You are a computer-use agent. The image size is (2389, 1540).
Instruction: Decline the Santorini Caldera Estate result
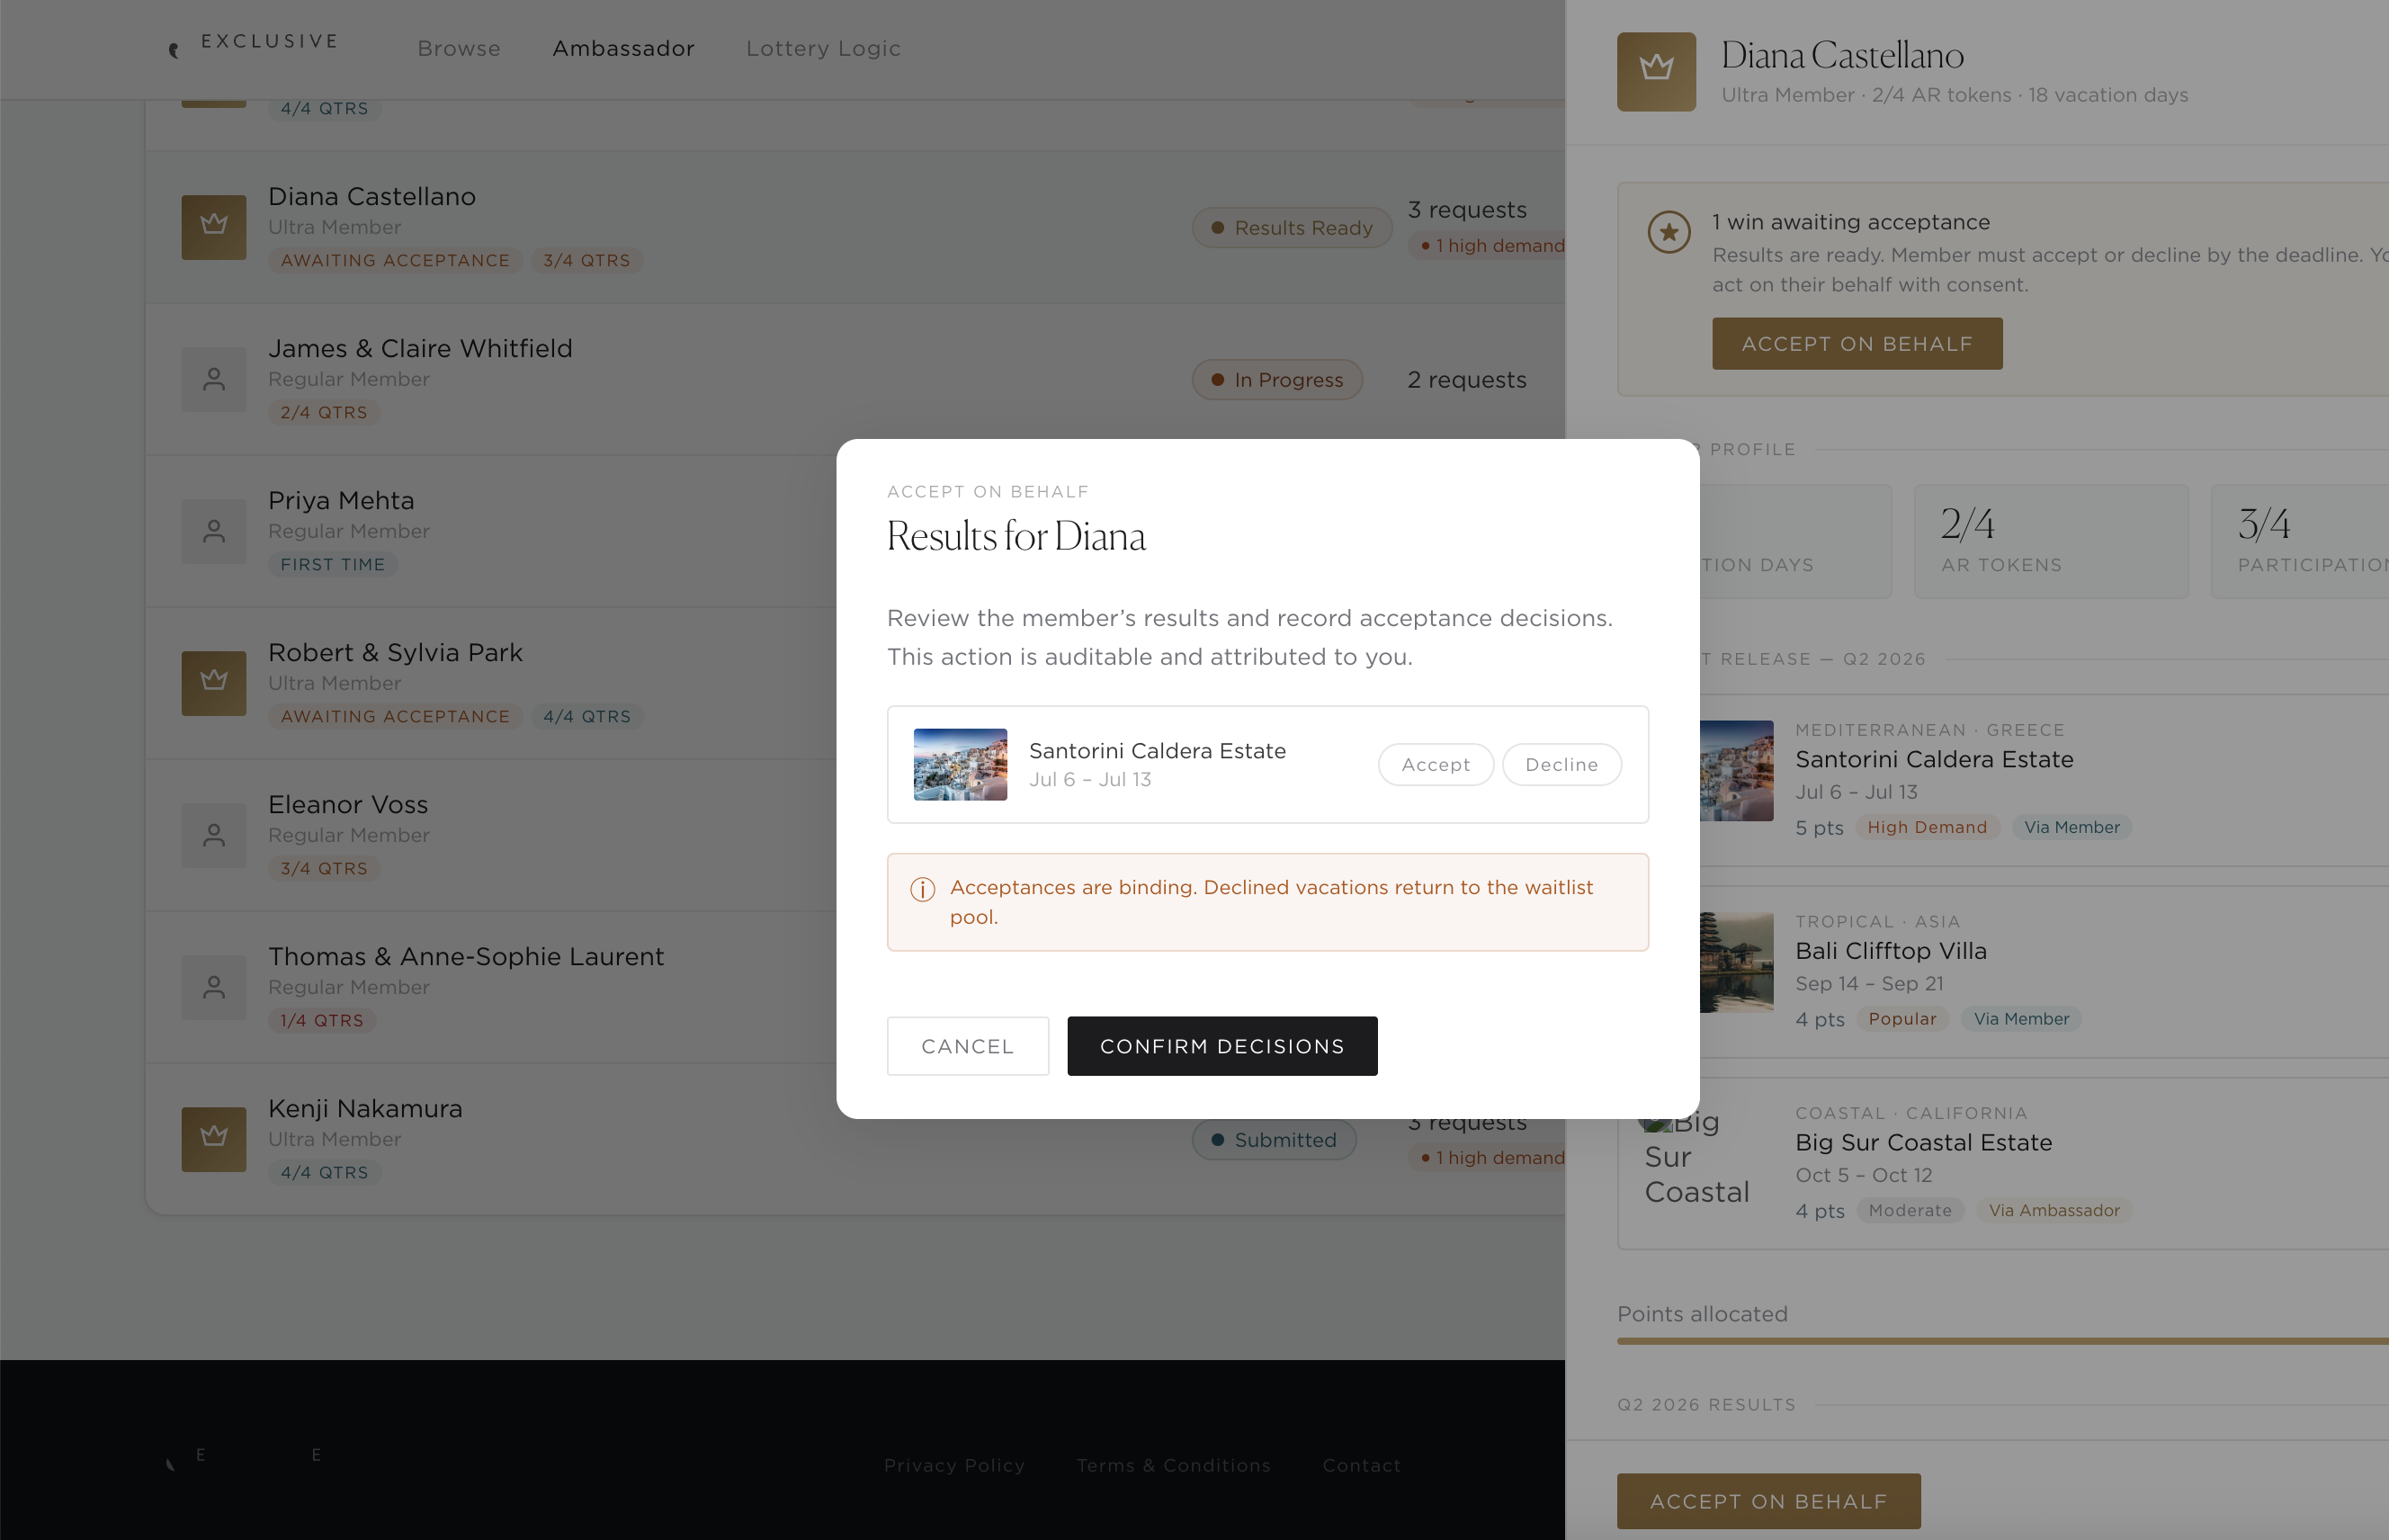(x=1561, y=764)
